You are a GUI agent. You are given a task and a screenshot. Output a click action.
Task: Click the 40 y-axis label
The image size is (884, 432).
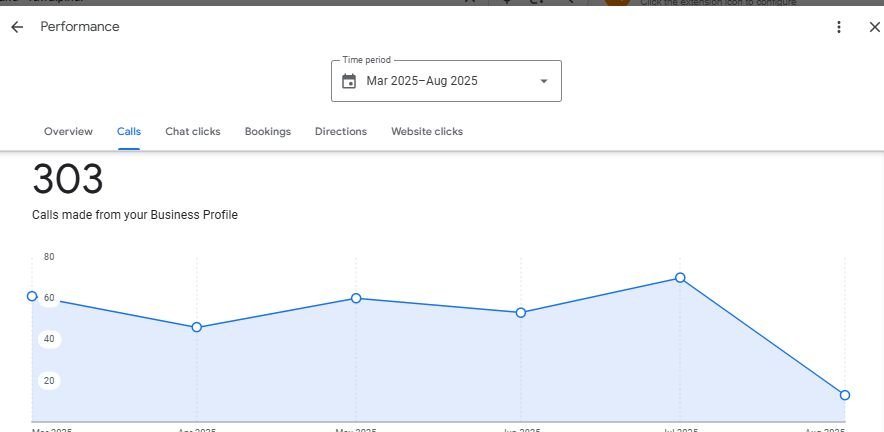click(49, 339)
